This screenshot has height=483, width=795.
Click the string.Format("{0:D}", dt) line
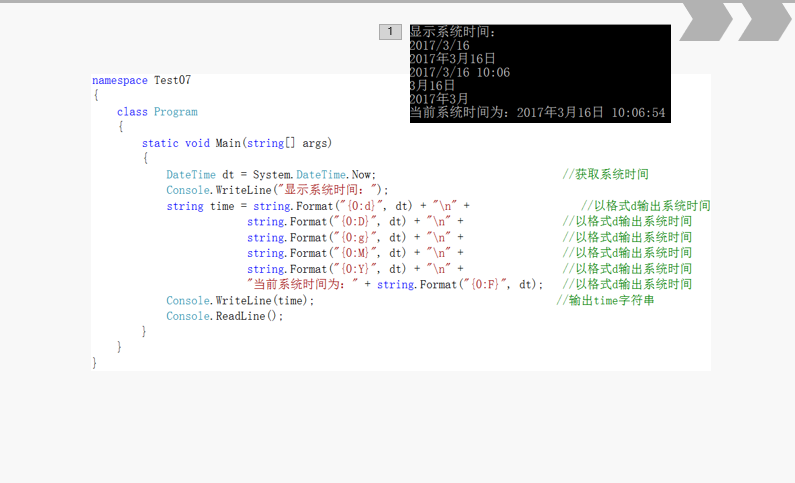click(x=355, y=221)
